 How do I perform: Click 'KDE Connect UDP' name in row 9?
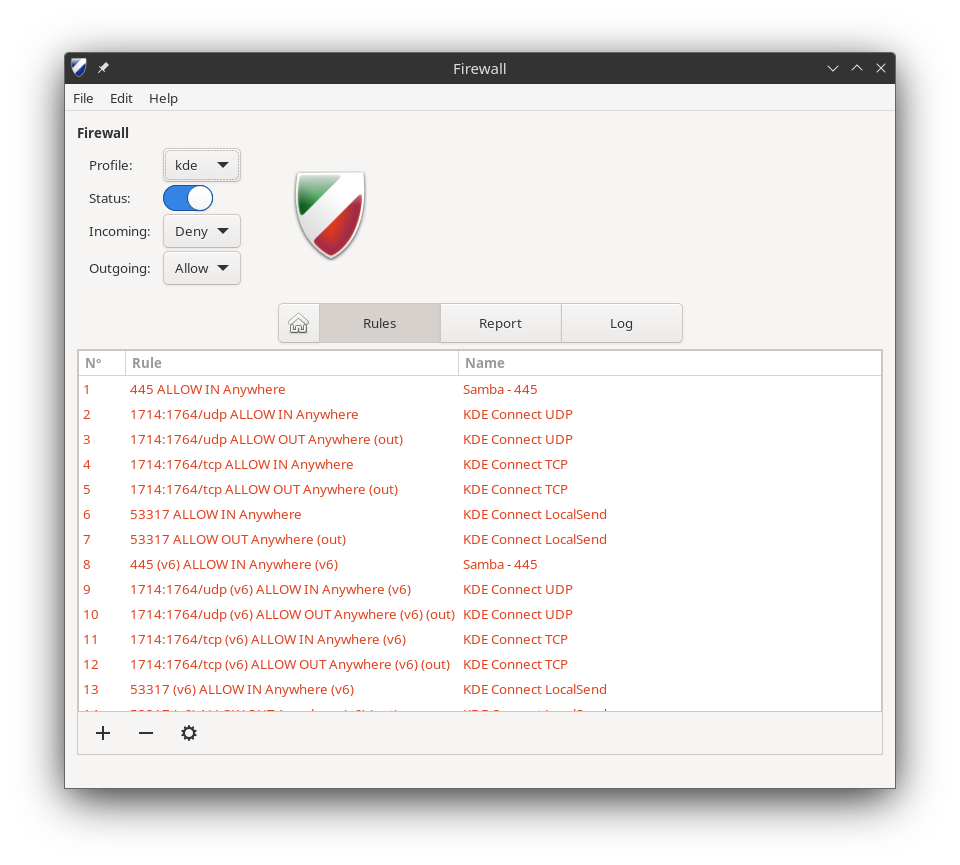pos(518,590)
